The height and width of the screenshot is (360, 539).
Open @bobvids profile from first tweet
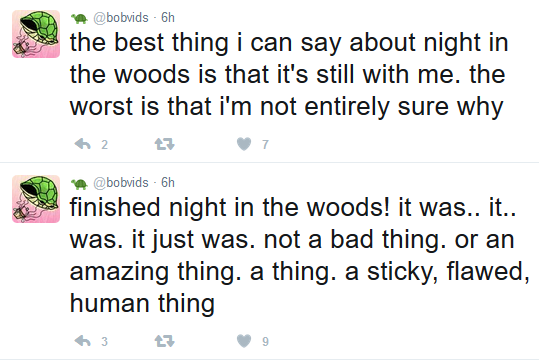point(121,18)
